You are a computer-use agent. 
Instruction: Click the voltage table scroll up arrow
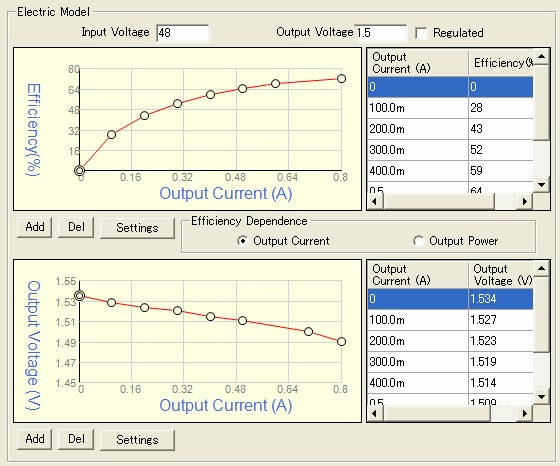pos(541,269)
